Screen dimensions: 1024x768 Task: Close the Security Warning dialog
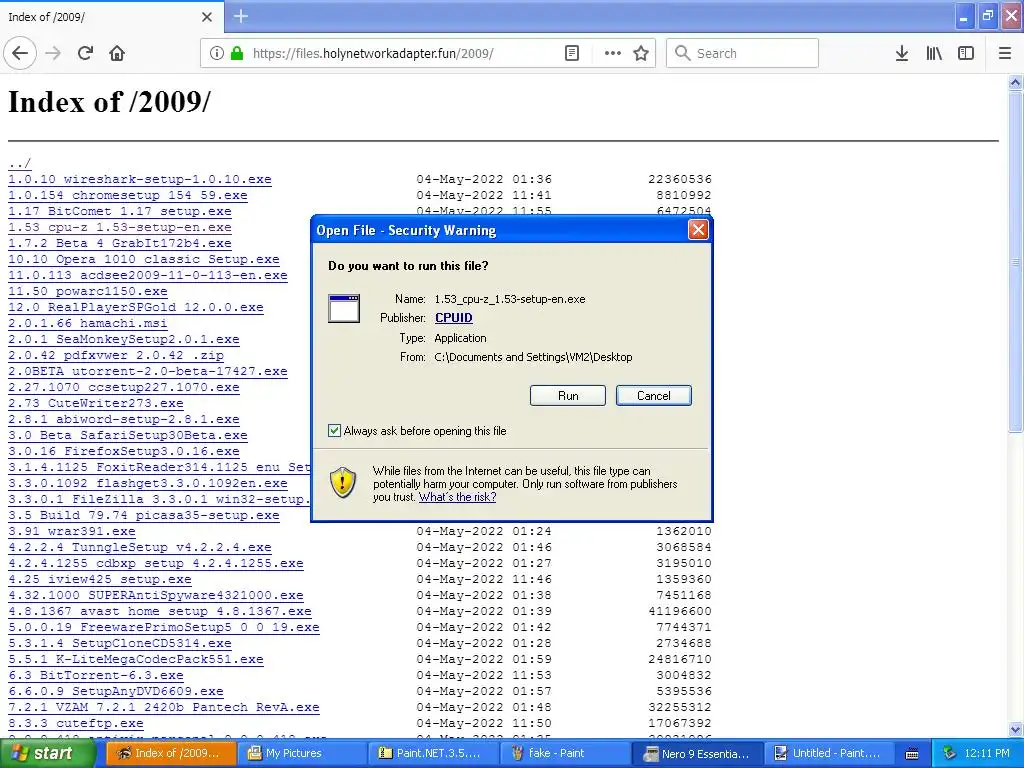click(698, 229)
